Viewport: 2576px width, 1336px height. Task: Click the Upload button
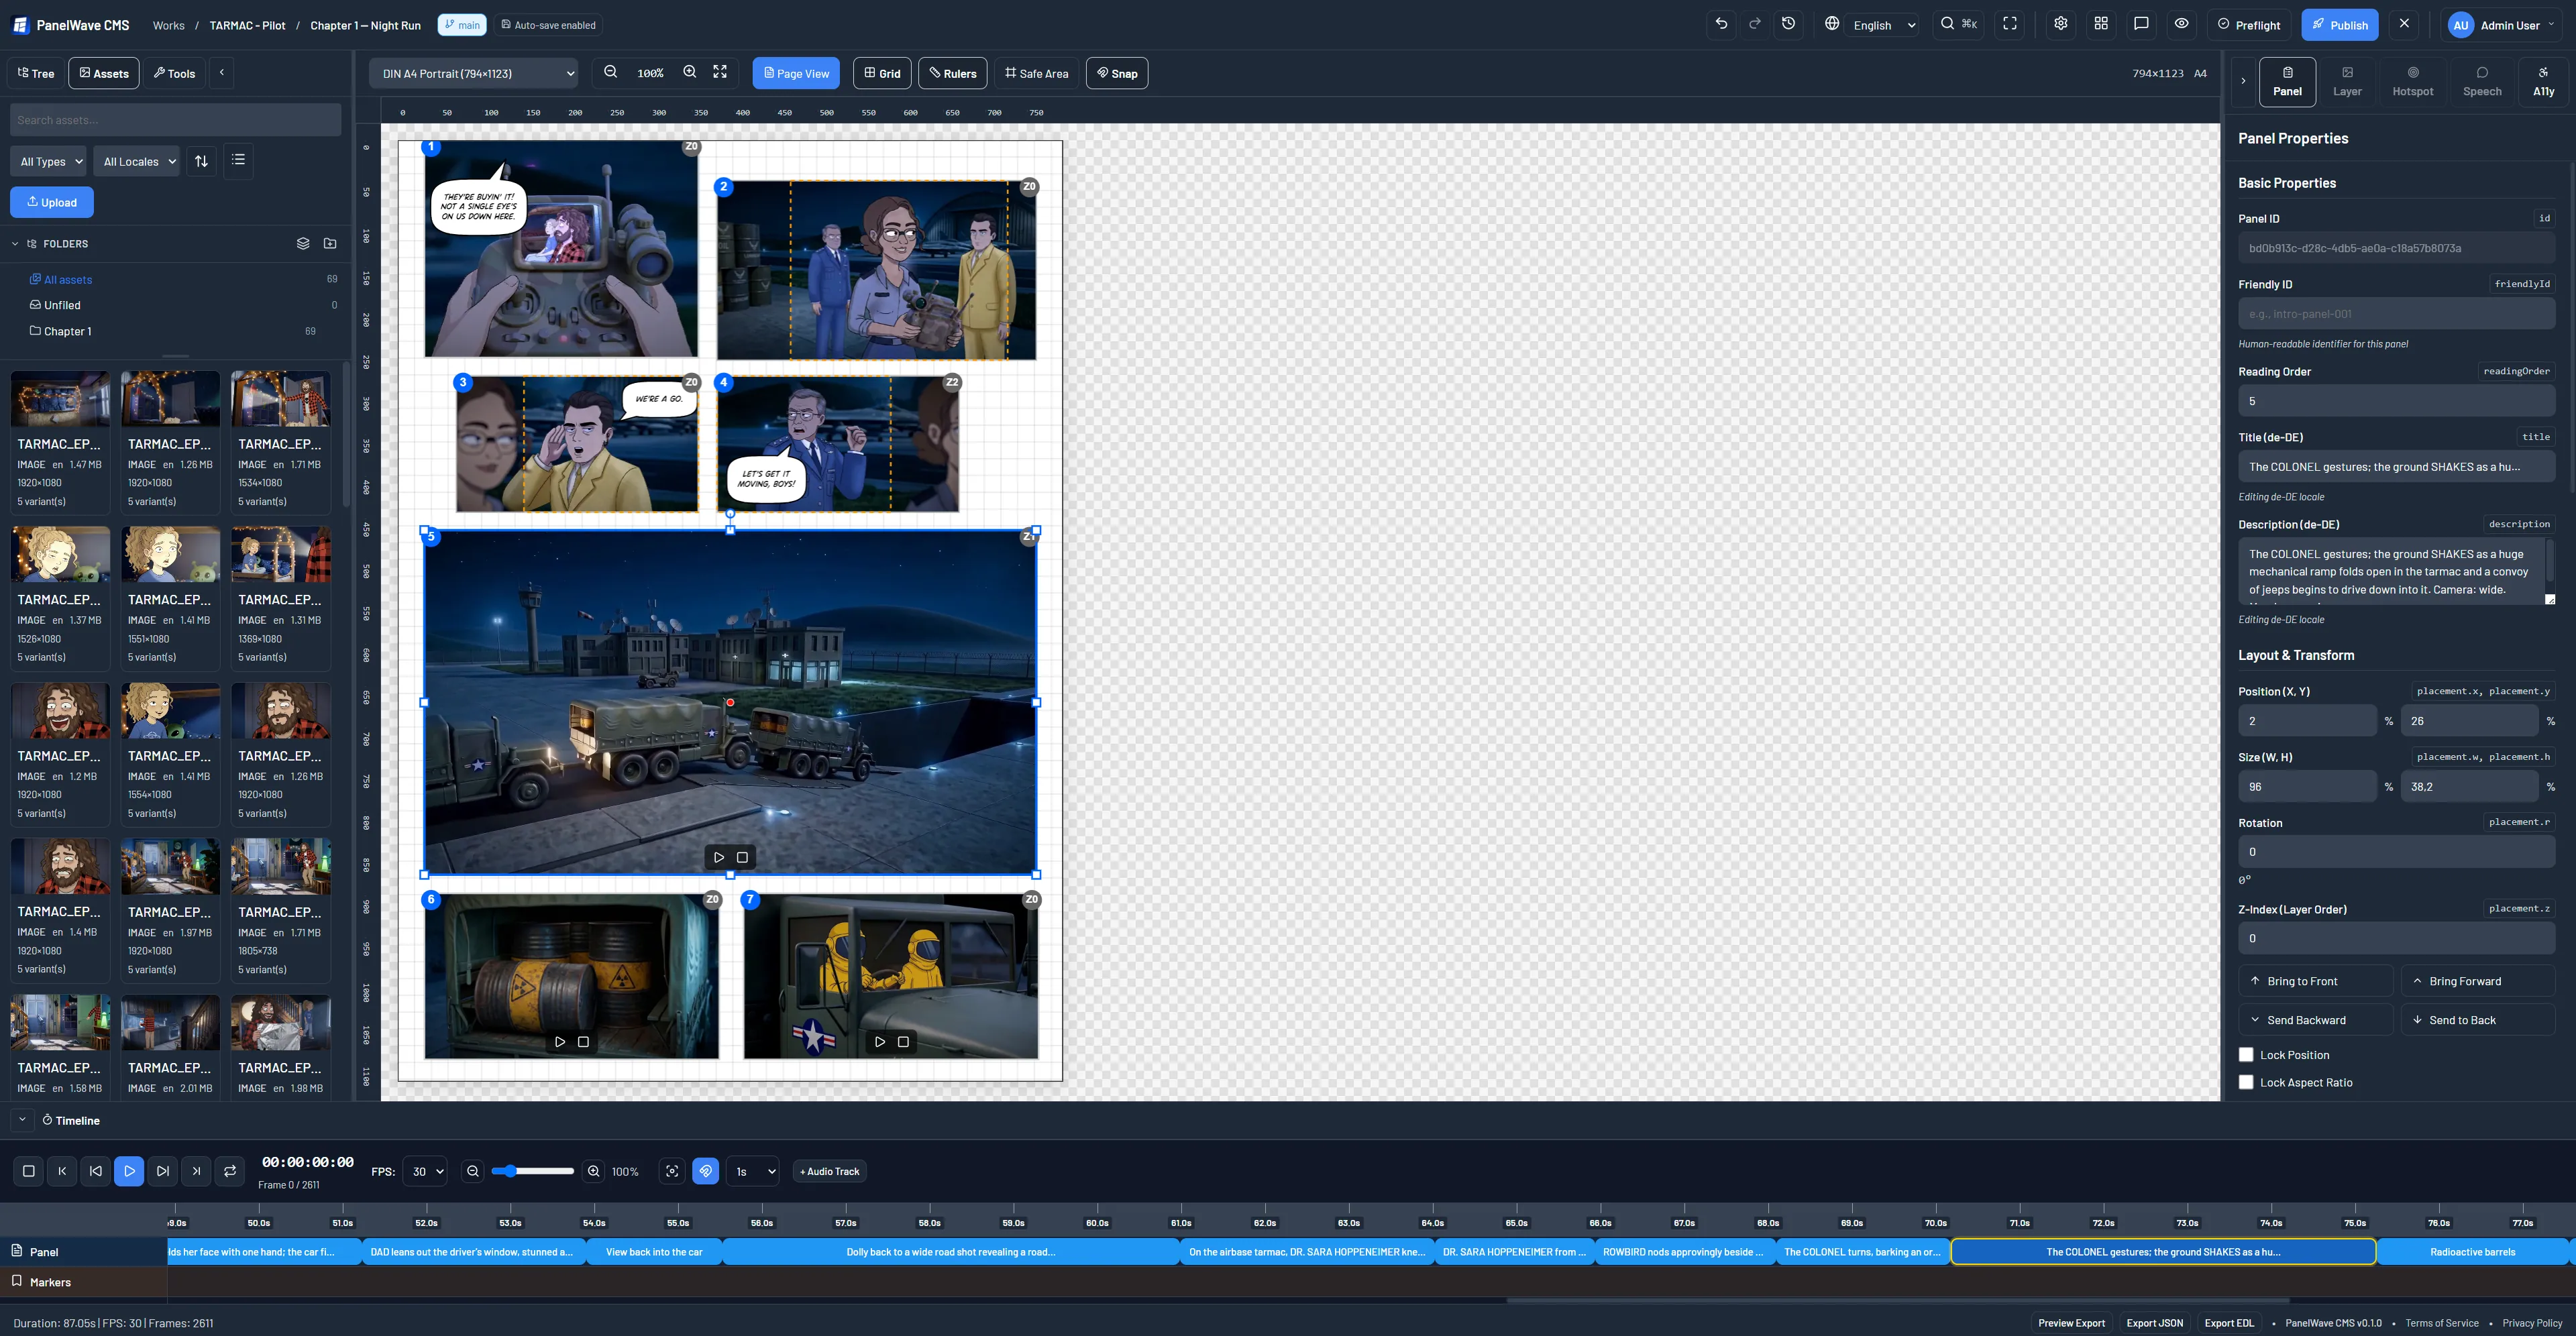[x=52, y=202]
